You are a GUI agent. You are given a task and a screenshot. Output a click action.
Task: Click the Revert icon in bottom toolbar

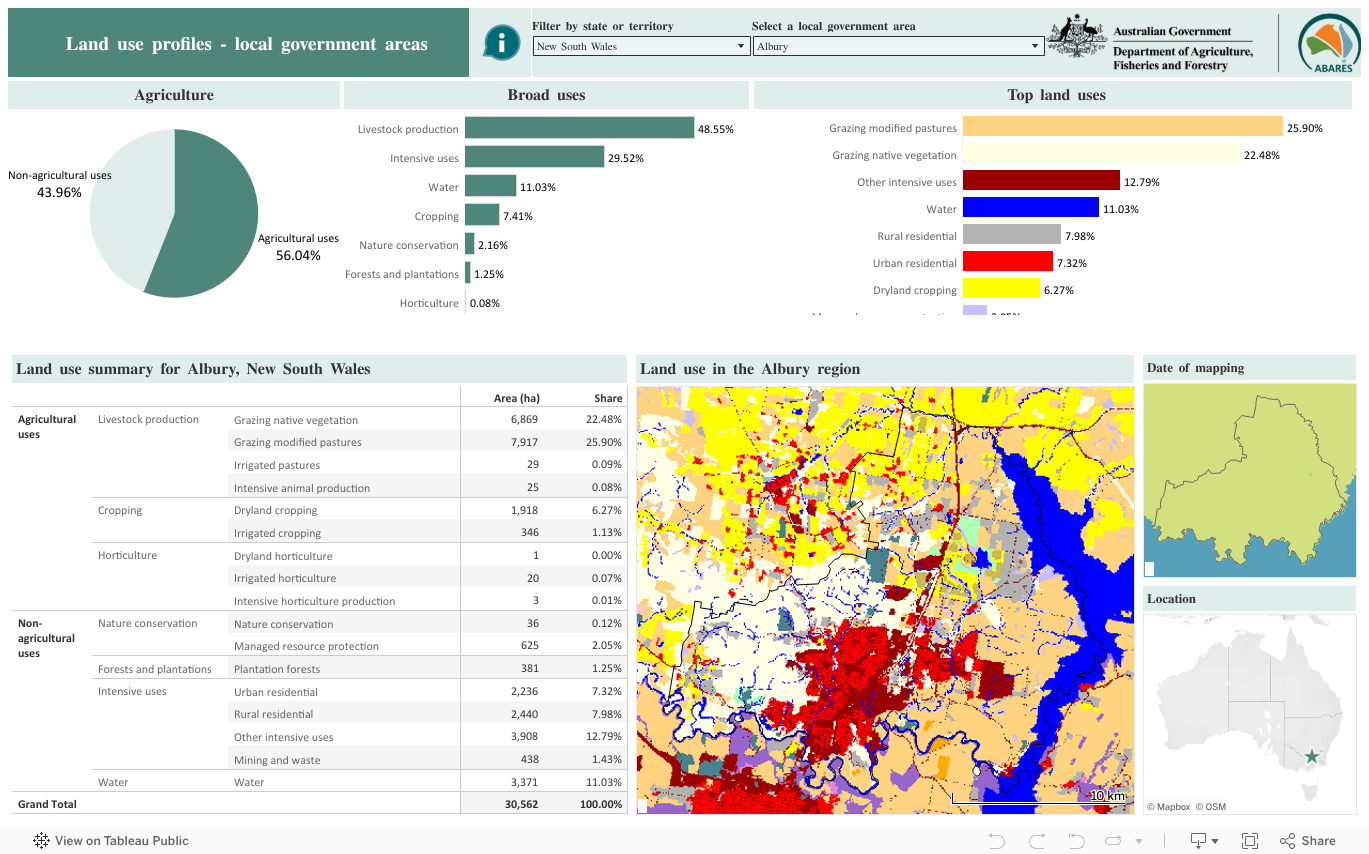point(1076,841)
